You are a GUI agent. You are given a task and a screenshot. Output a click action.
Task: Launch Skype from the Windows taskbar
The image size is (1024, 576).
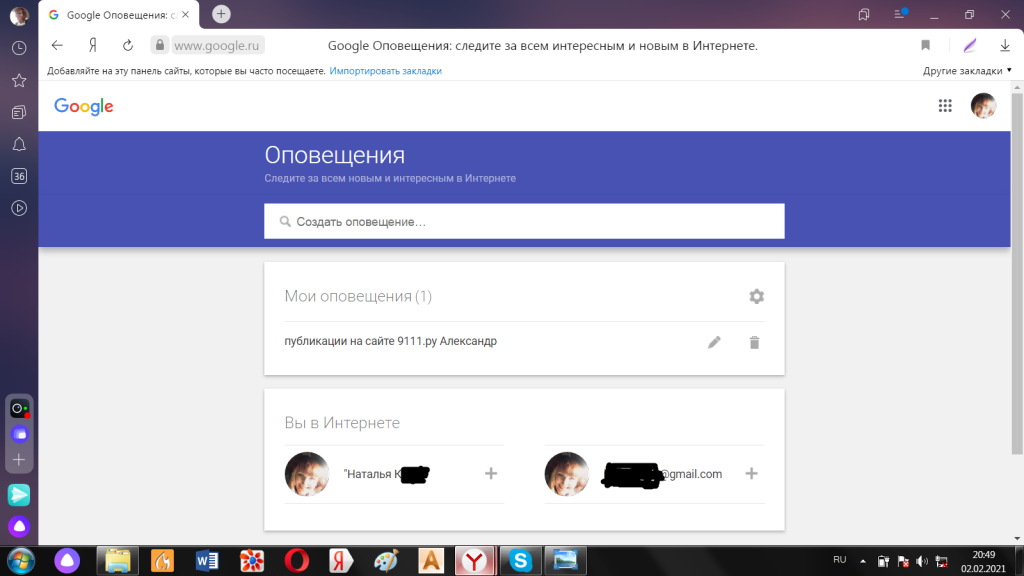point(520,560)
